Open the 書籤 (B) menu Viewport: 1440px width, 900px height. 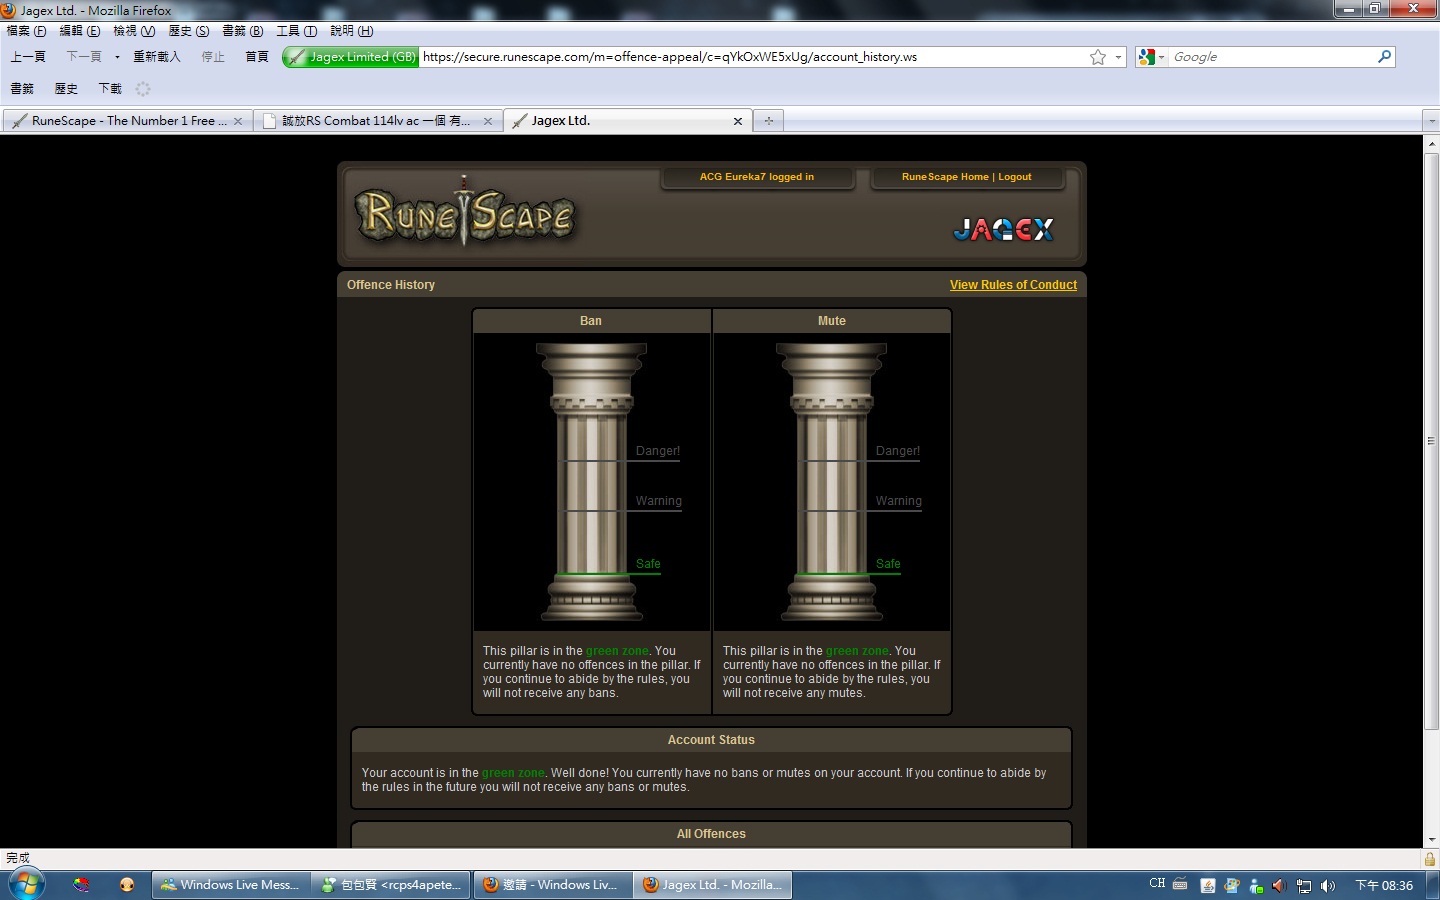[x=243, y=31]
